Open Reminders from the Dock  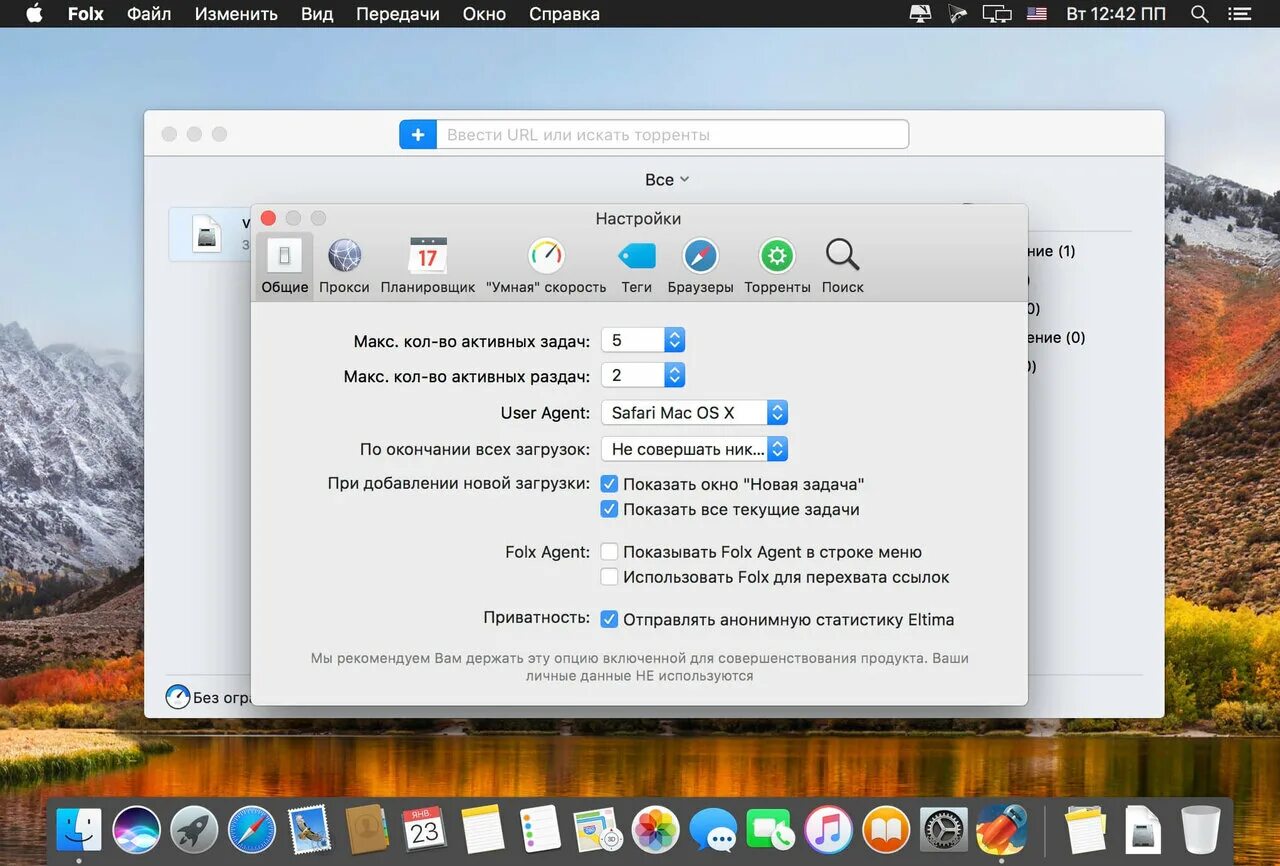540,829
